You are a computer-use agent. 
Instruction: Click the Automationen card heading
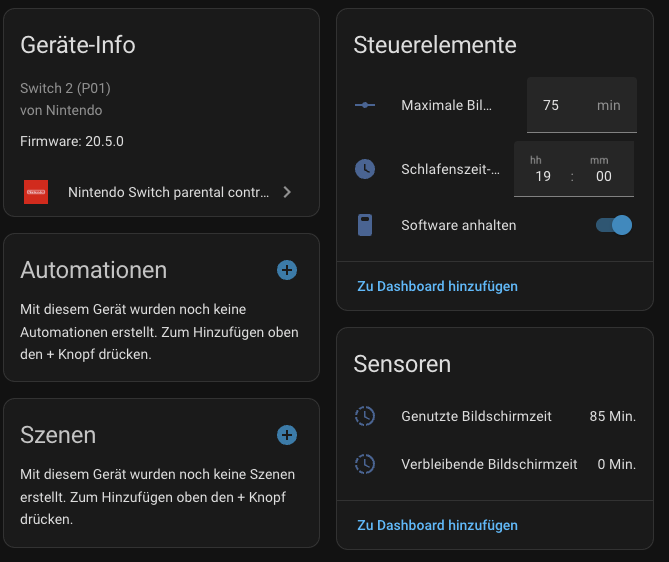(x=93, y=270)
